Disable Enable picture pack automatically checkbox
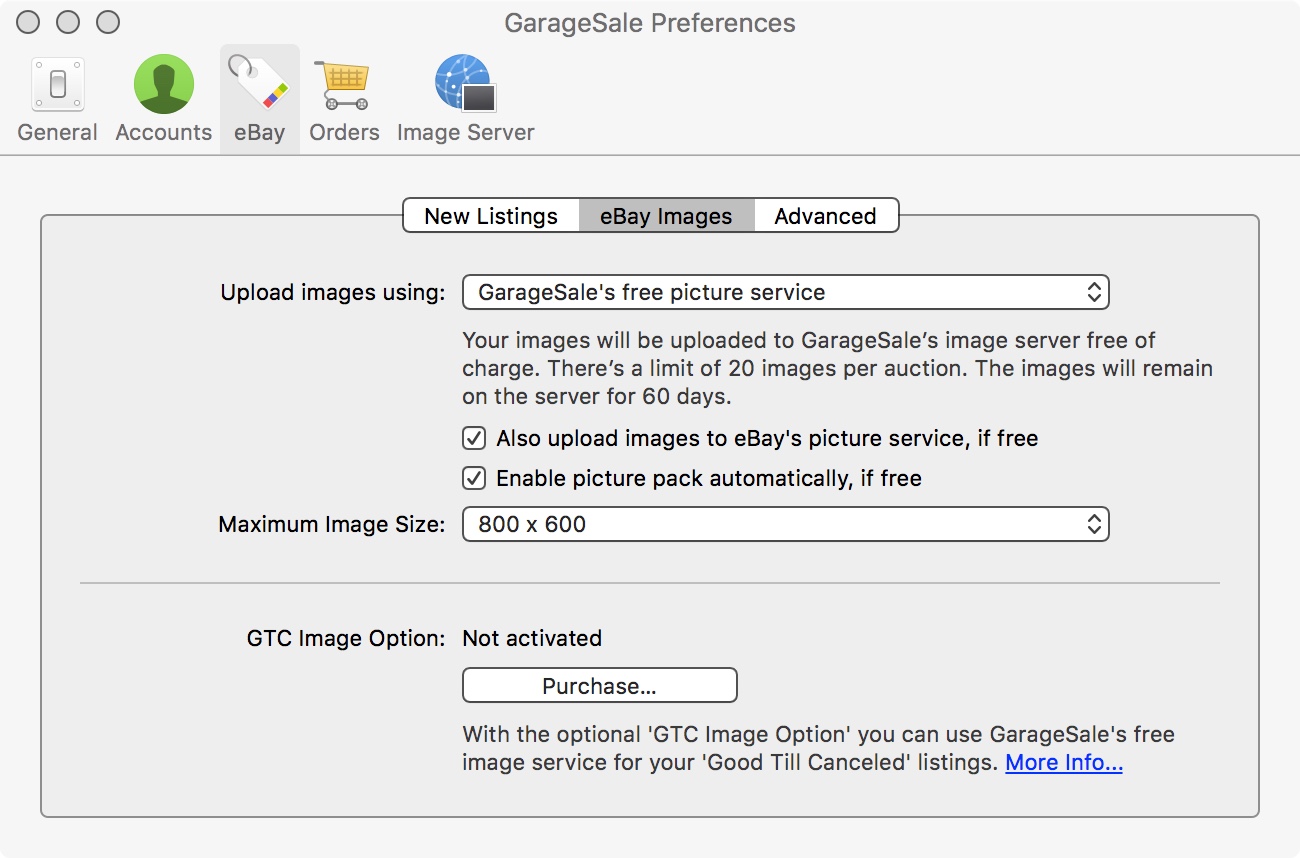Viewport: 1300px width, 858px height. (474, 479)
